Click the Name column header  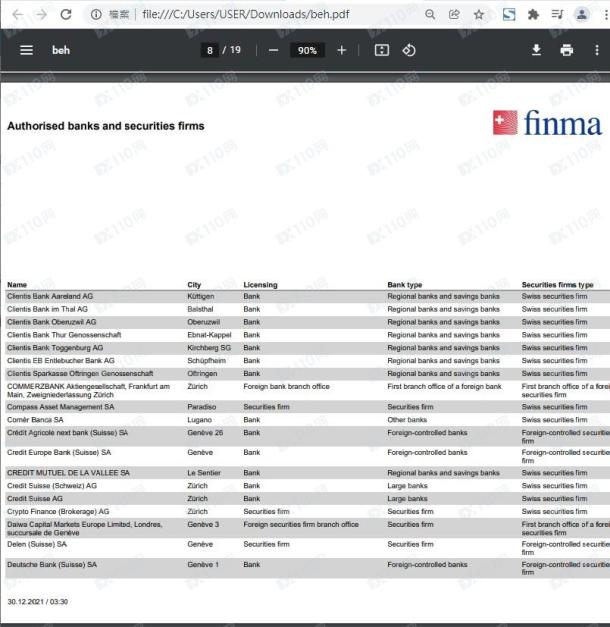[x=17, y=285]
